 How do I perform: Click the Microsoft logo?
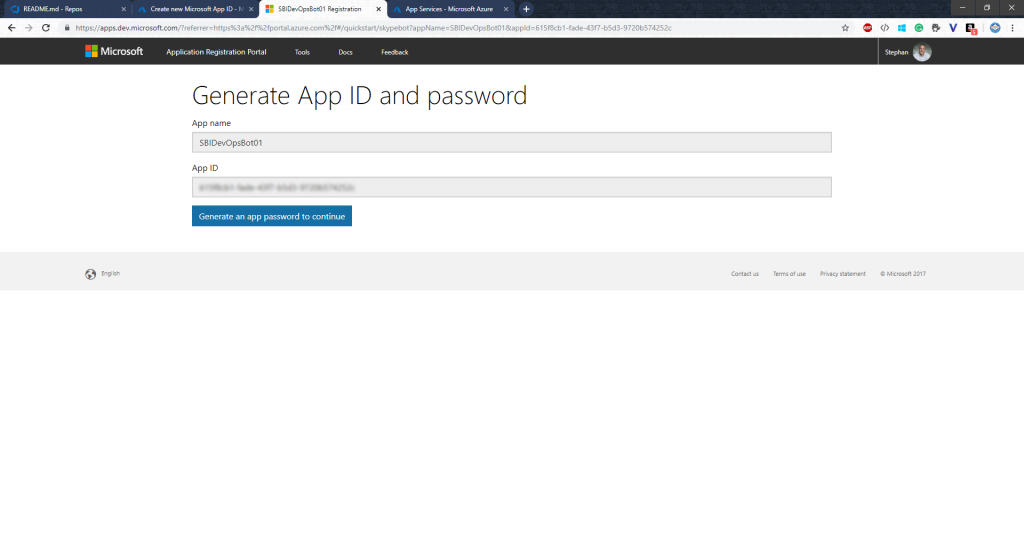pyautogui.click(x=114, y=52)
